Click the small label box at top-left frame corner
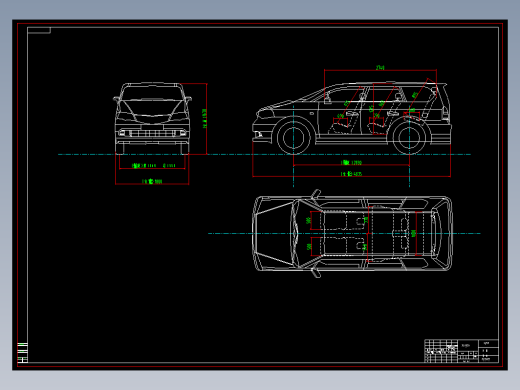This screenshot has width=520, height=390. [39, 30]
